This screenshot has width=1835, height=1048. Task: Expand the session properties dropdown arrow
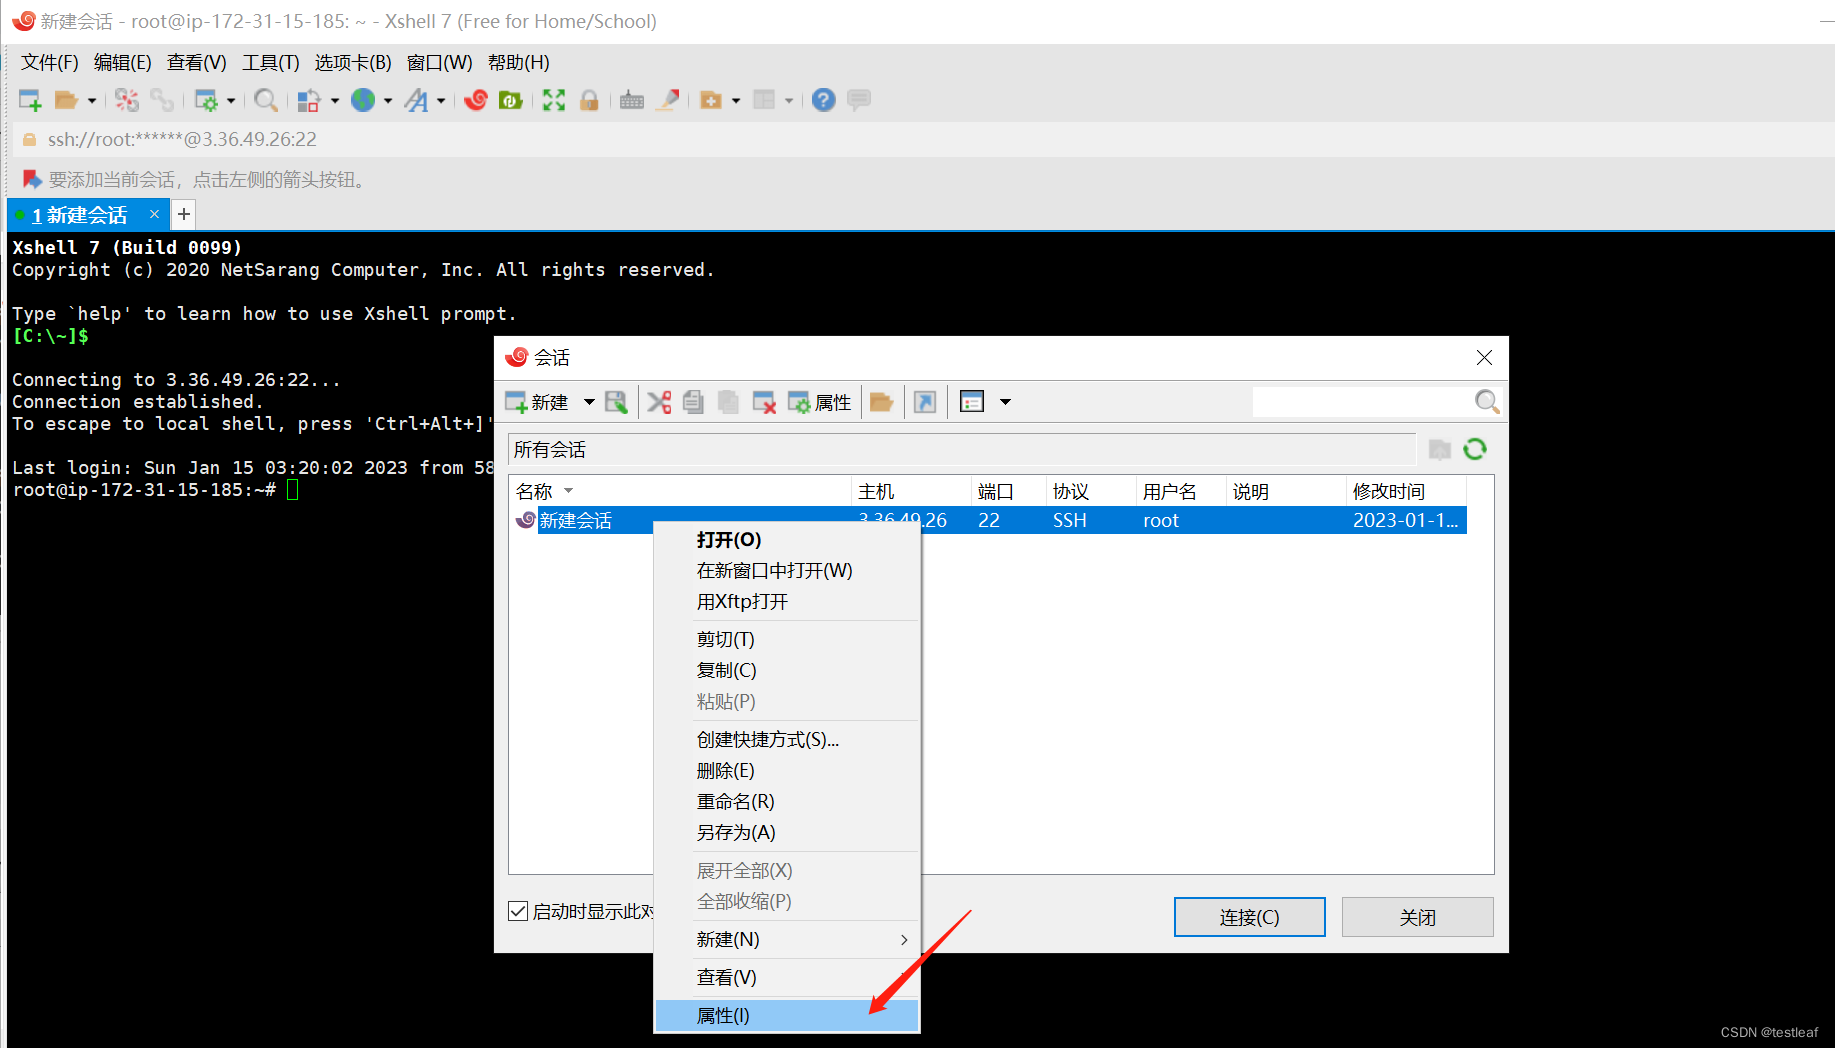click(231, 100)
